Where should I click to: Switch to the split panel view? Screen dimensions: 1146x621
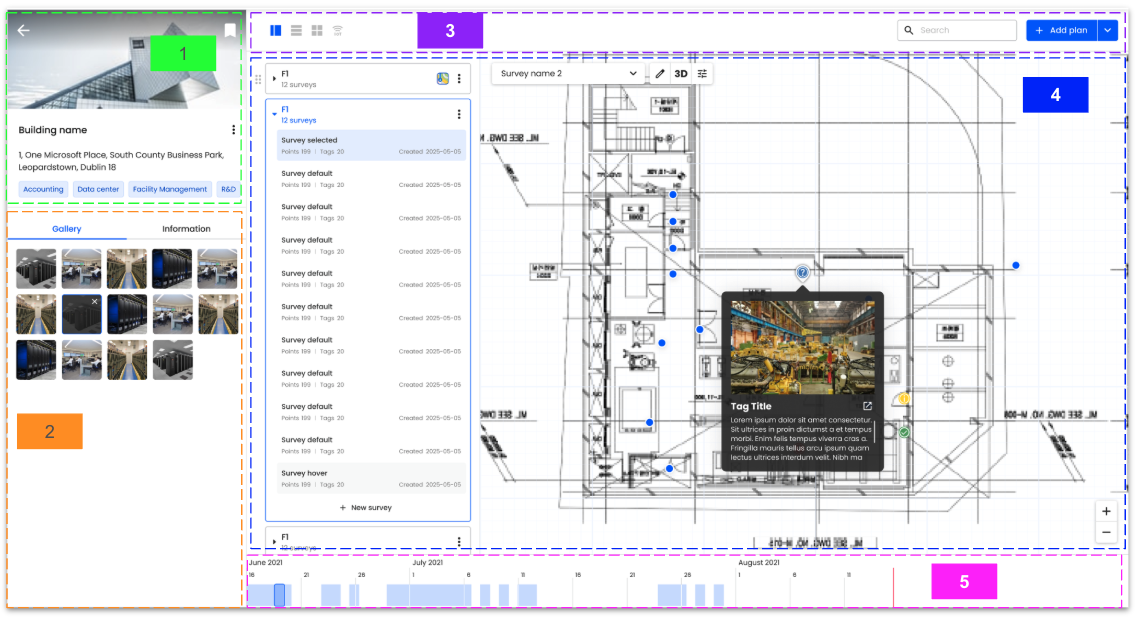click(x=276, y=31)
